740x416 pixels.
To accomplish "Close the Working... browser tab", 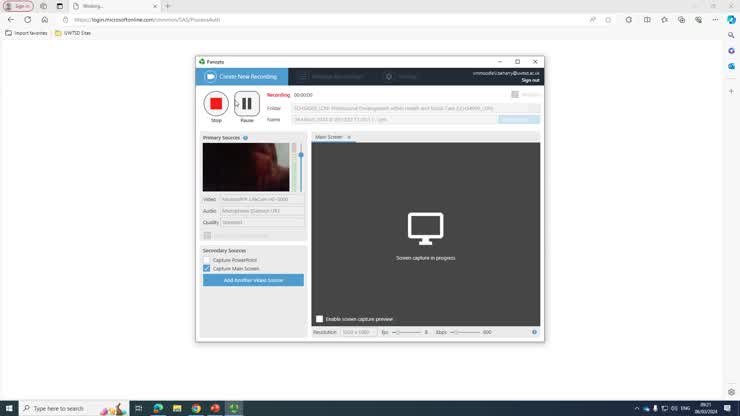I will tap(155, 7).
